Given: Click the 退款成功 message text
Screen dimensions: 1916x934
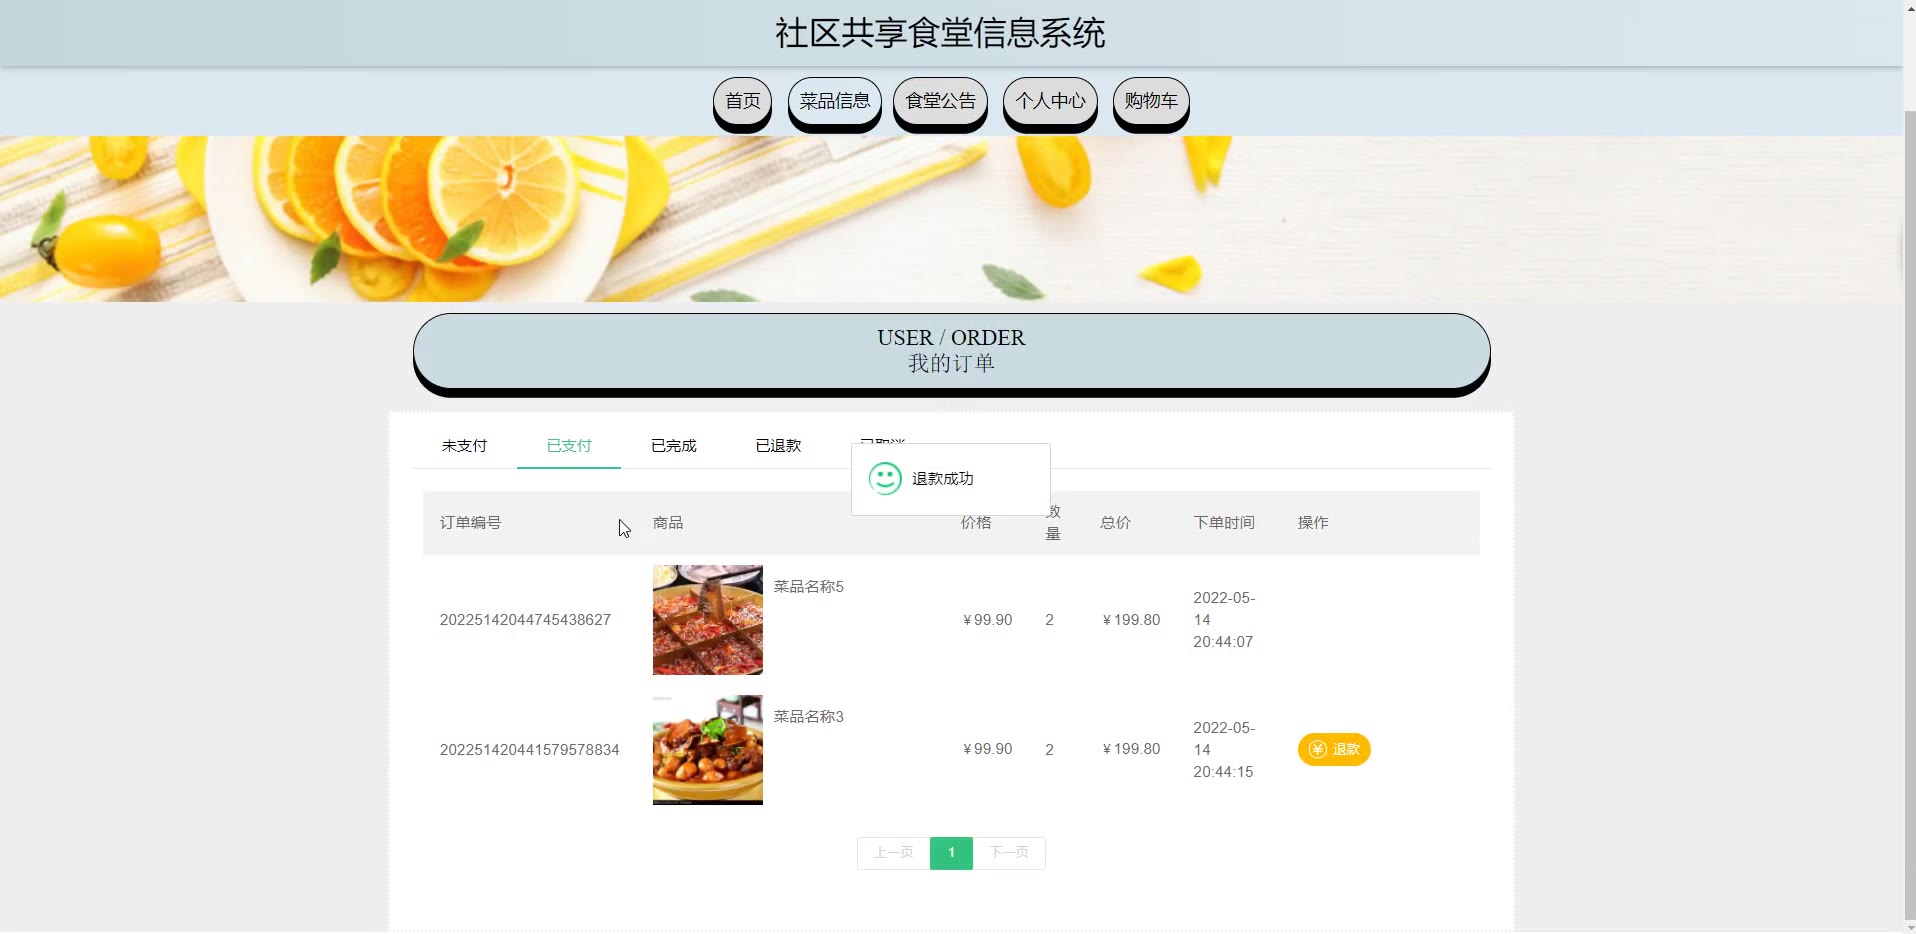Looking at the screenshot, I should pyautogui.click(x=943, y=479).
